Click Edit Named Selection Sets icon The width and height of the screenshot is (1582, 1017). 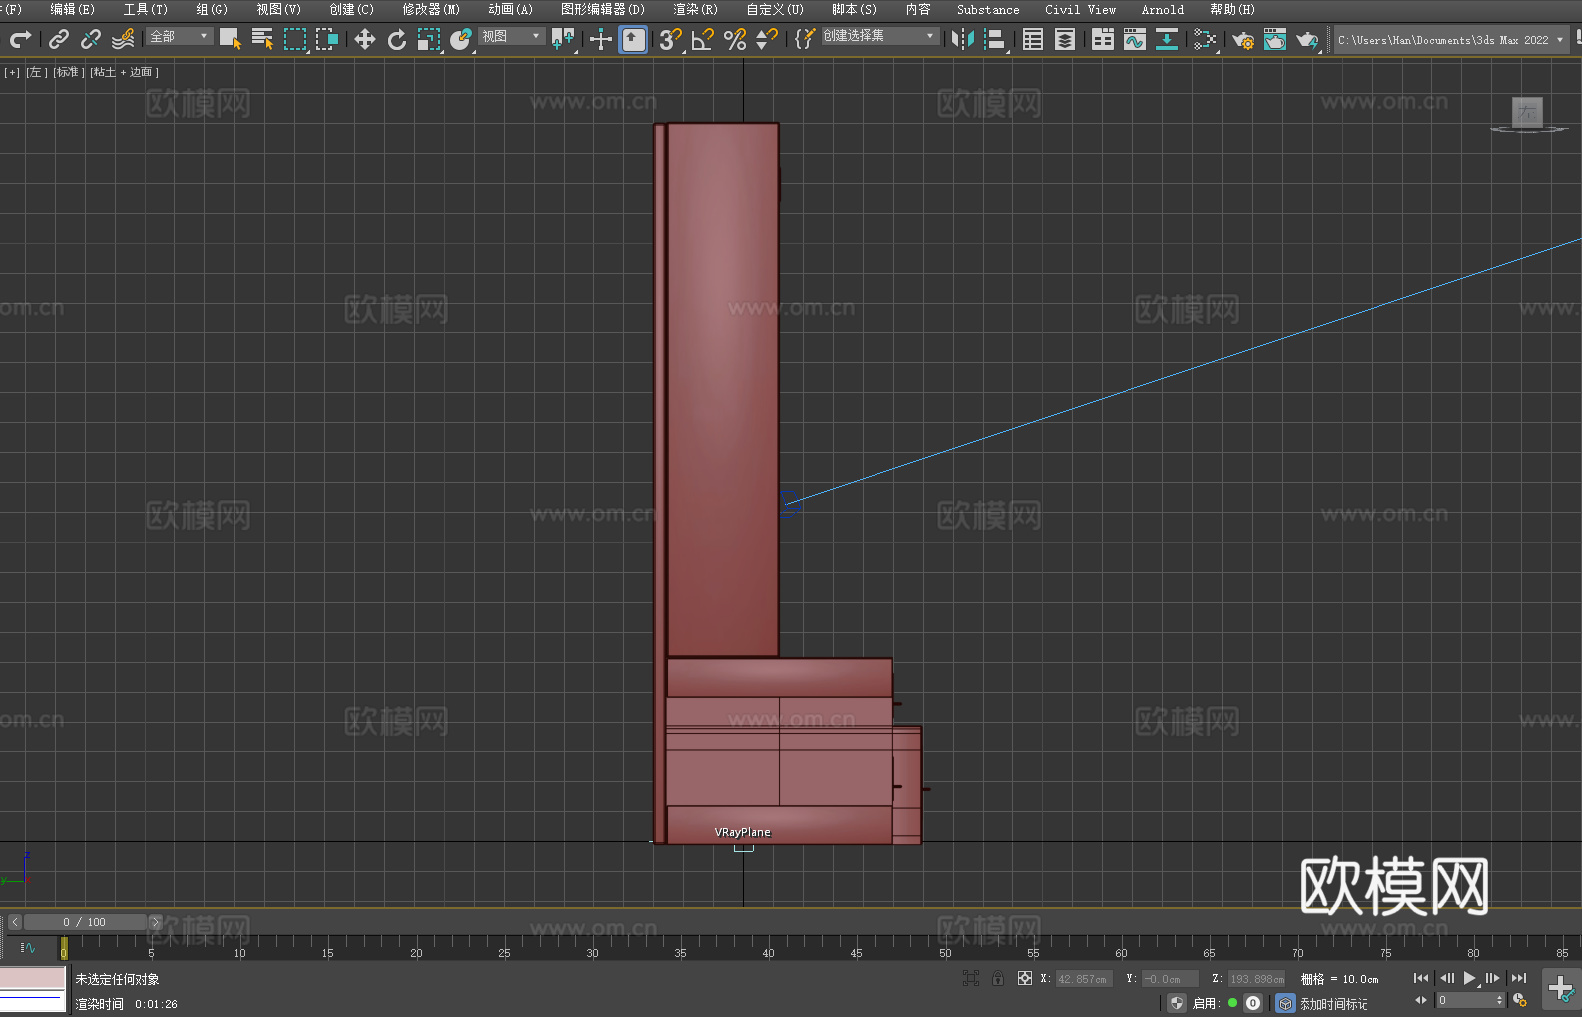pos(805,39)
